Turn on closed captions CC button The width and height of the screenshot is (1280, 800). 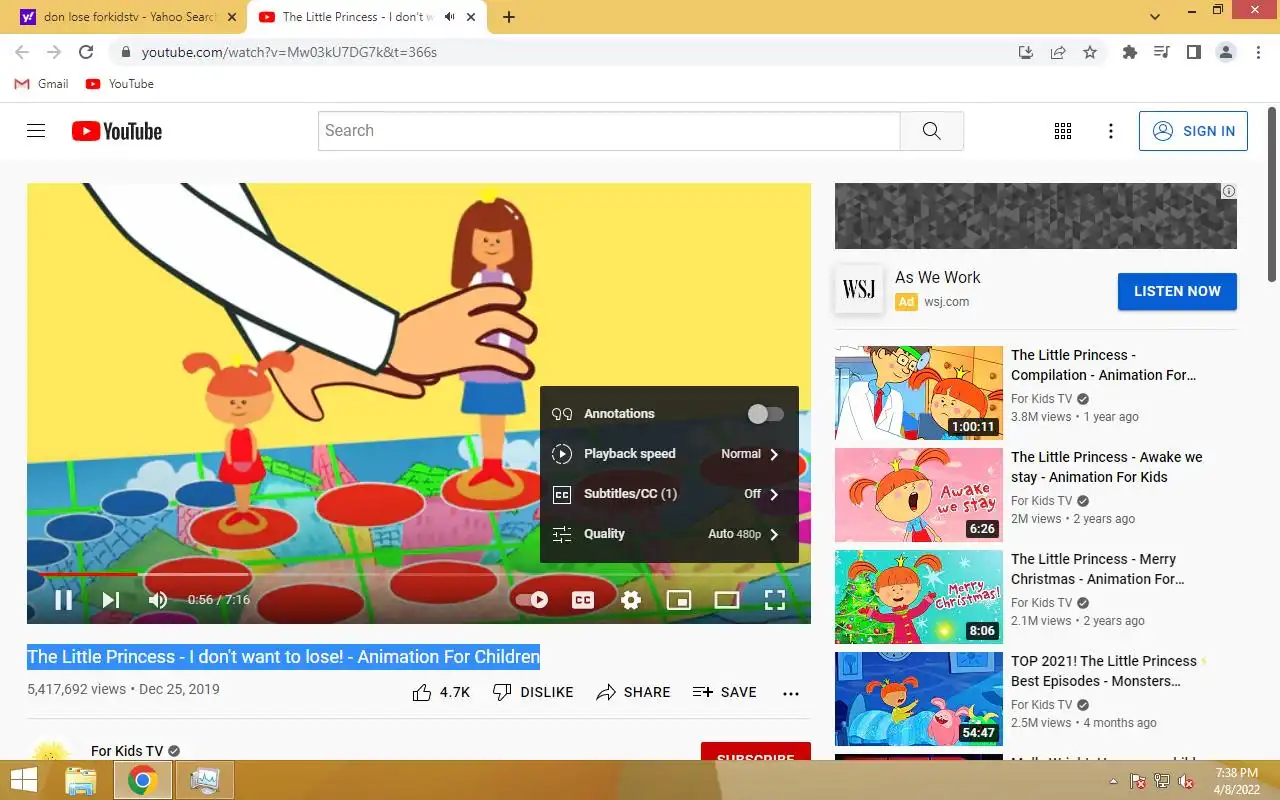[x=583, y=600]
